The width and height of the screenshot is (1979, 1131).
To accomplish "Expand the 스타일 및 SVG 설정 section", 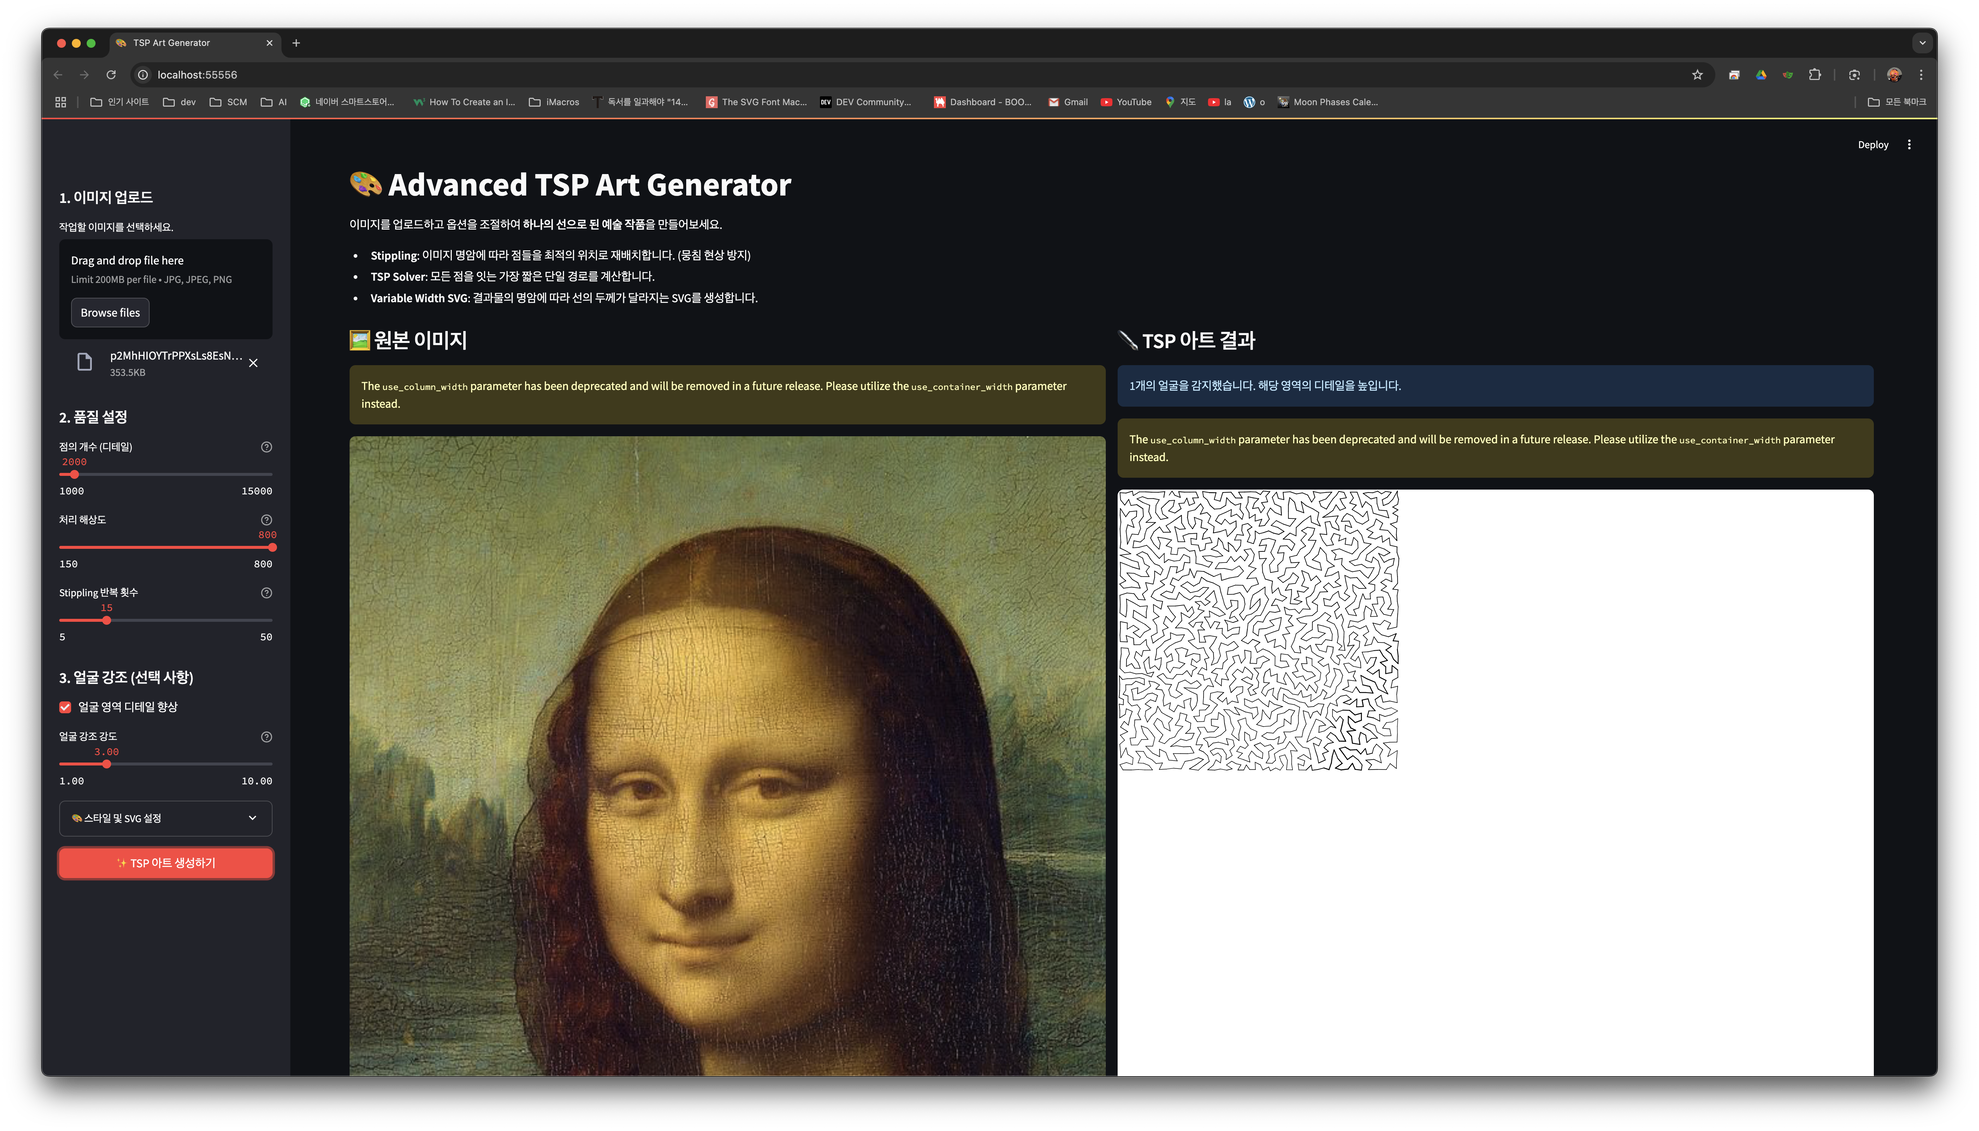I will pos(165,818).
